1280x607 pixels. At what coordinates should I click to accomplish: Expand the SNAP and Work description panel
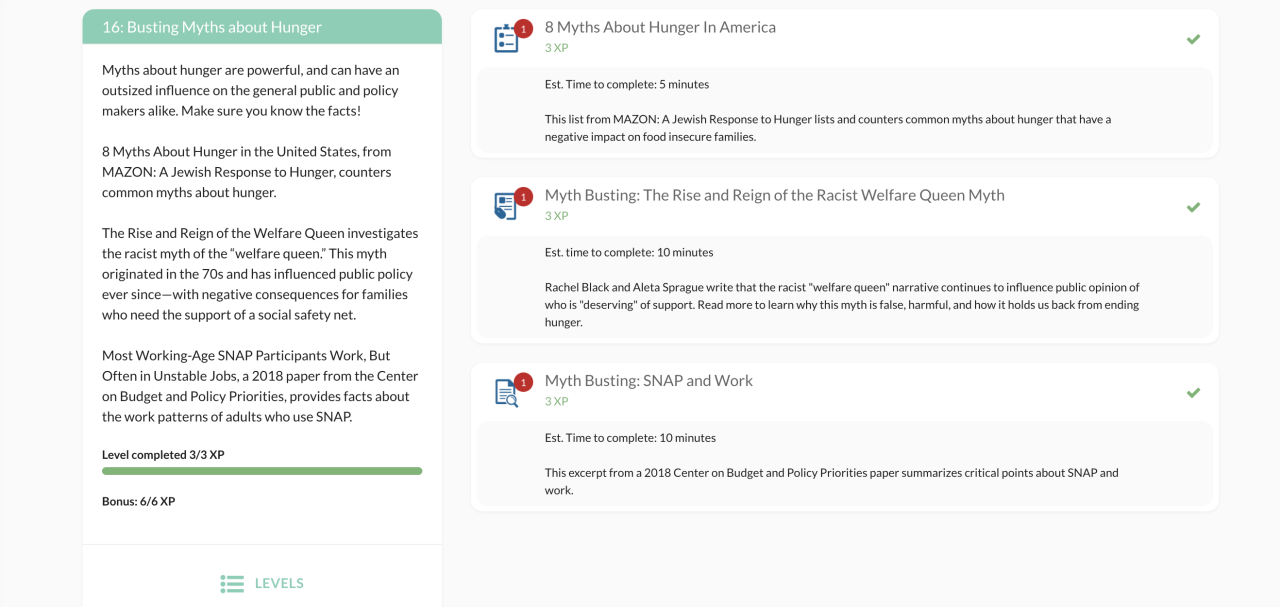[x=845, y=463]
